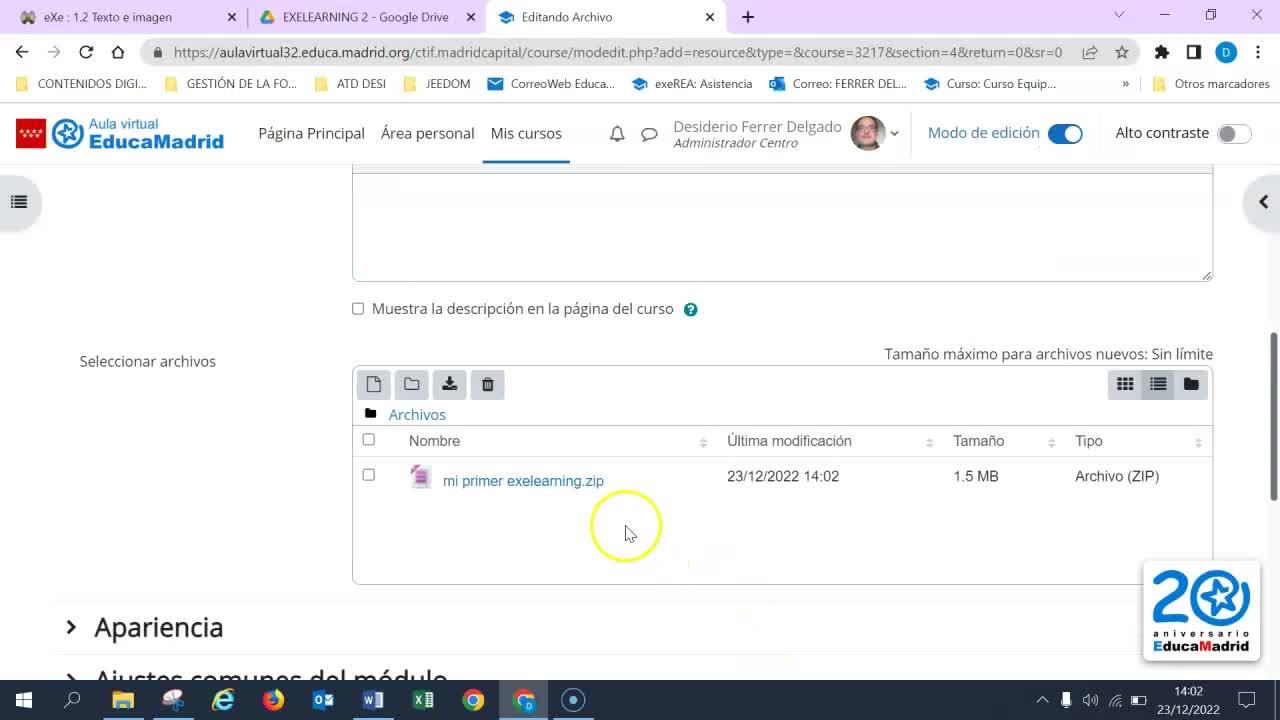Open Word from the taskbar
The image size is (1280, 720).
point(373,700)
